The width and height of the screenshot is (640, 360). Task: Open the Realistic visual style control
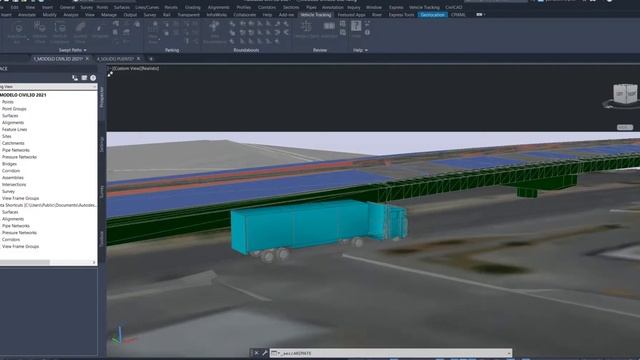pos(150,69)
